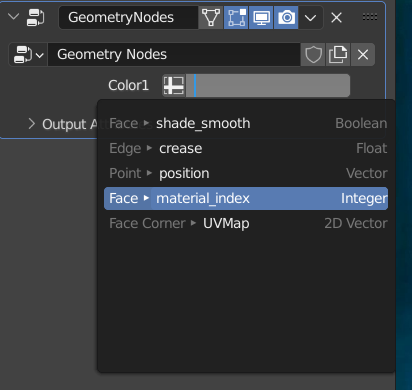Viewport: 412px width, 390px height.
Task: Unlink the Geometry Nodes node group
Action: tap(363, 55)
